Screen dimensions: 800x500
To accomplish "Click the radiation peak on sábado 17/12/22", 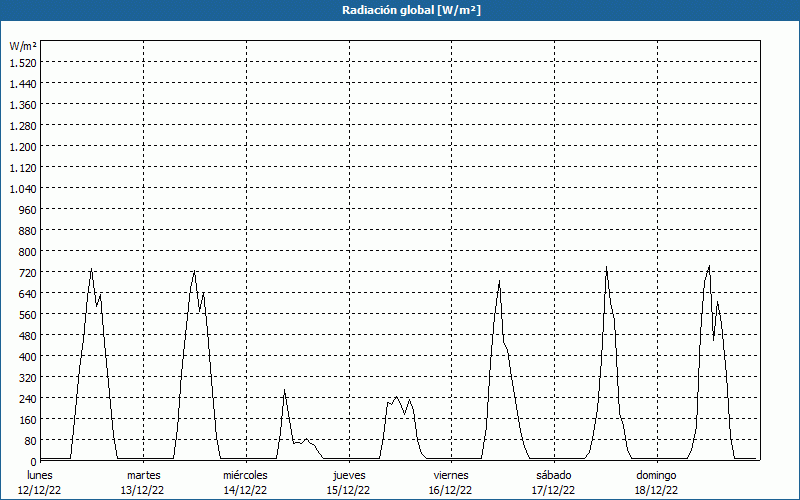I will [606, 267].
